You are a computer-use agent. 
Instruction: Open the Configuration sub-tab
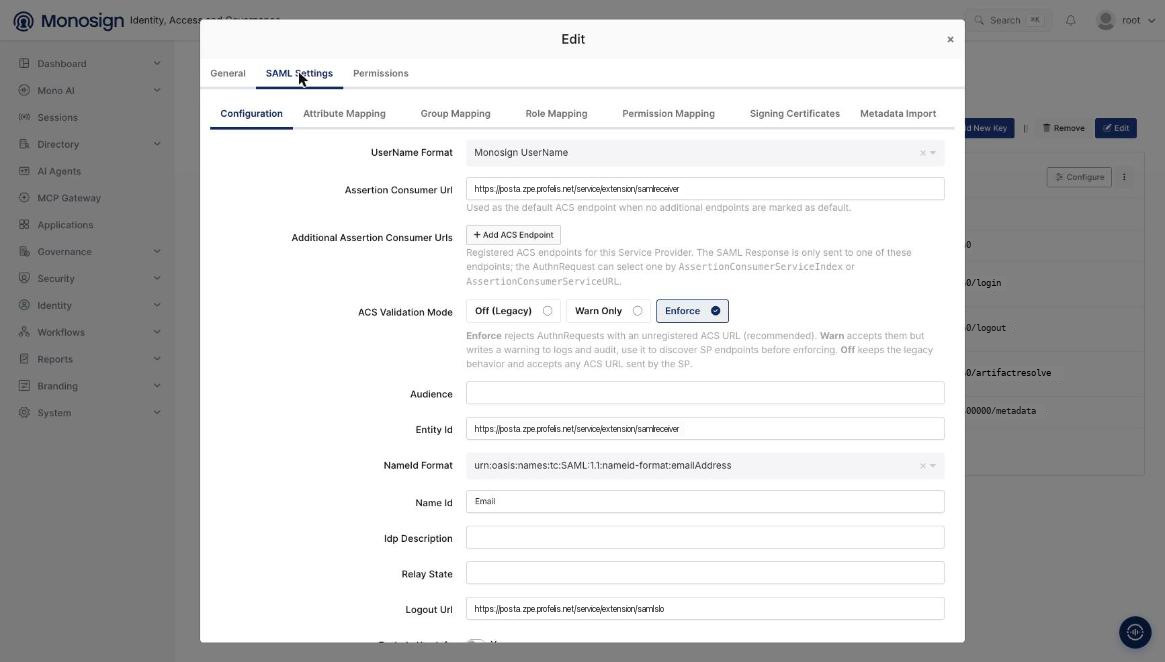click(x=251, y=114)
